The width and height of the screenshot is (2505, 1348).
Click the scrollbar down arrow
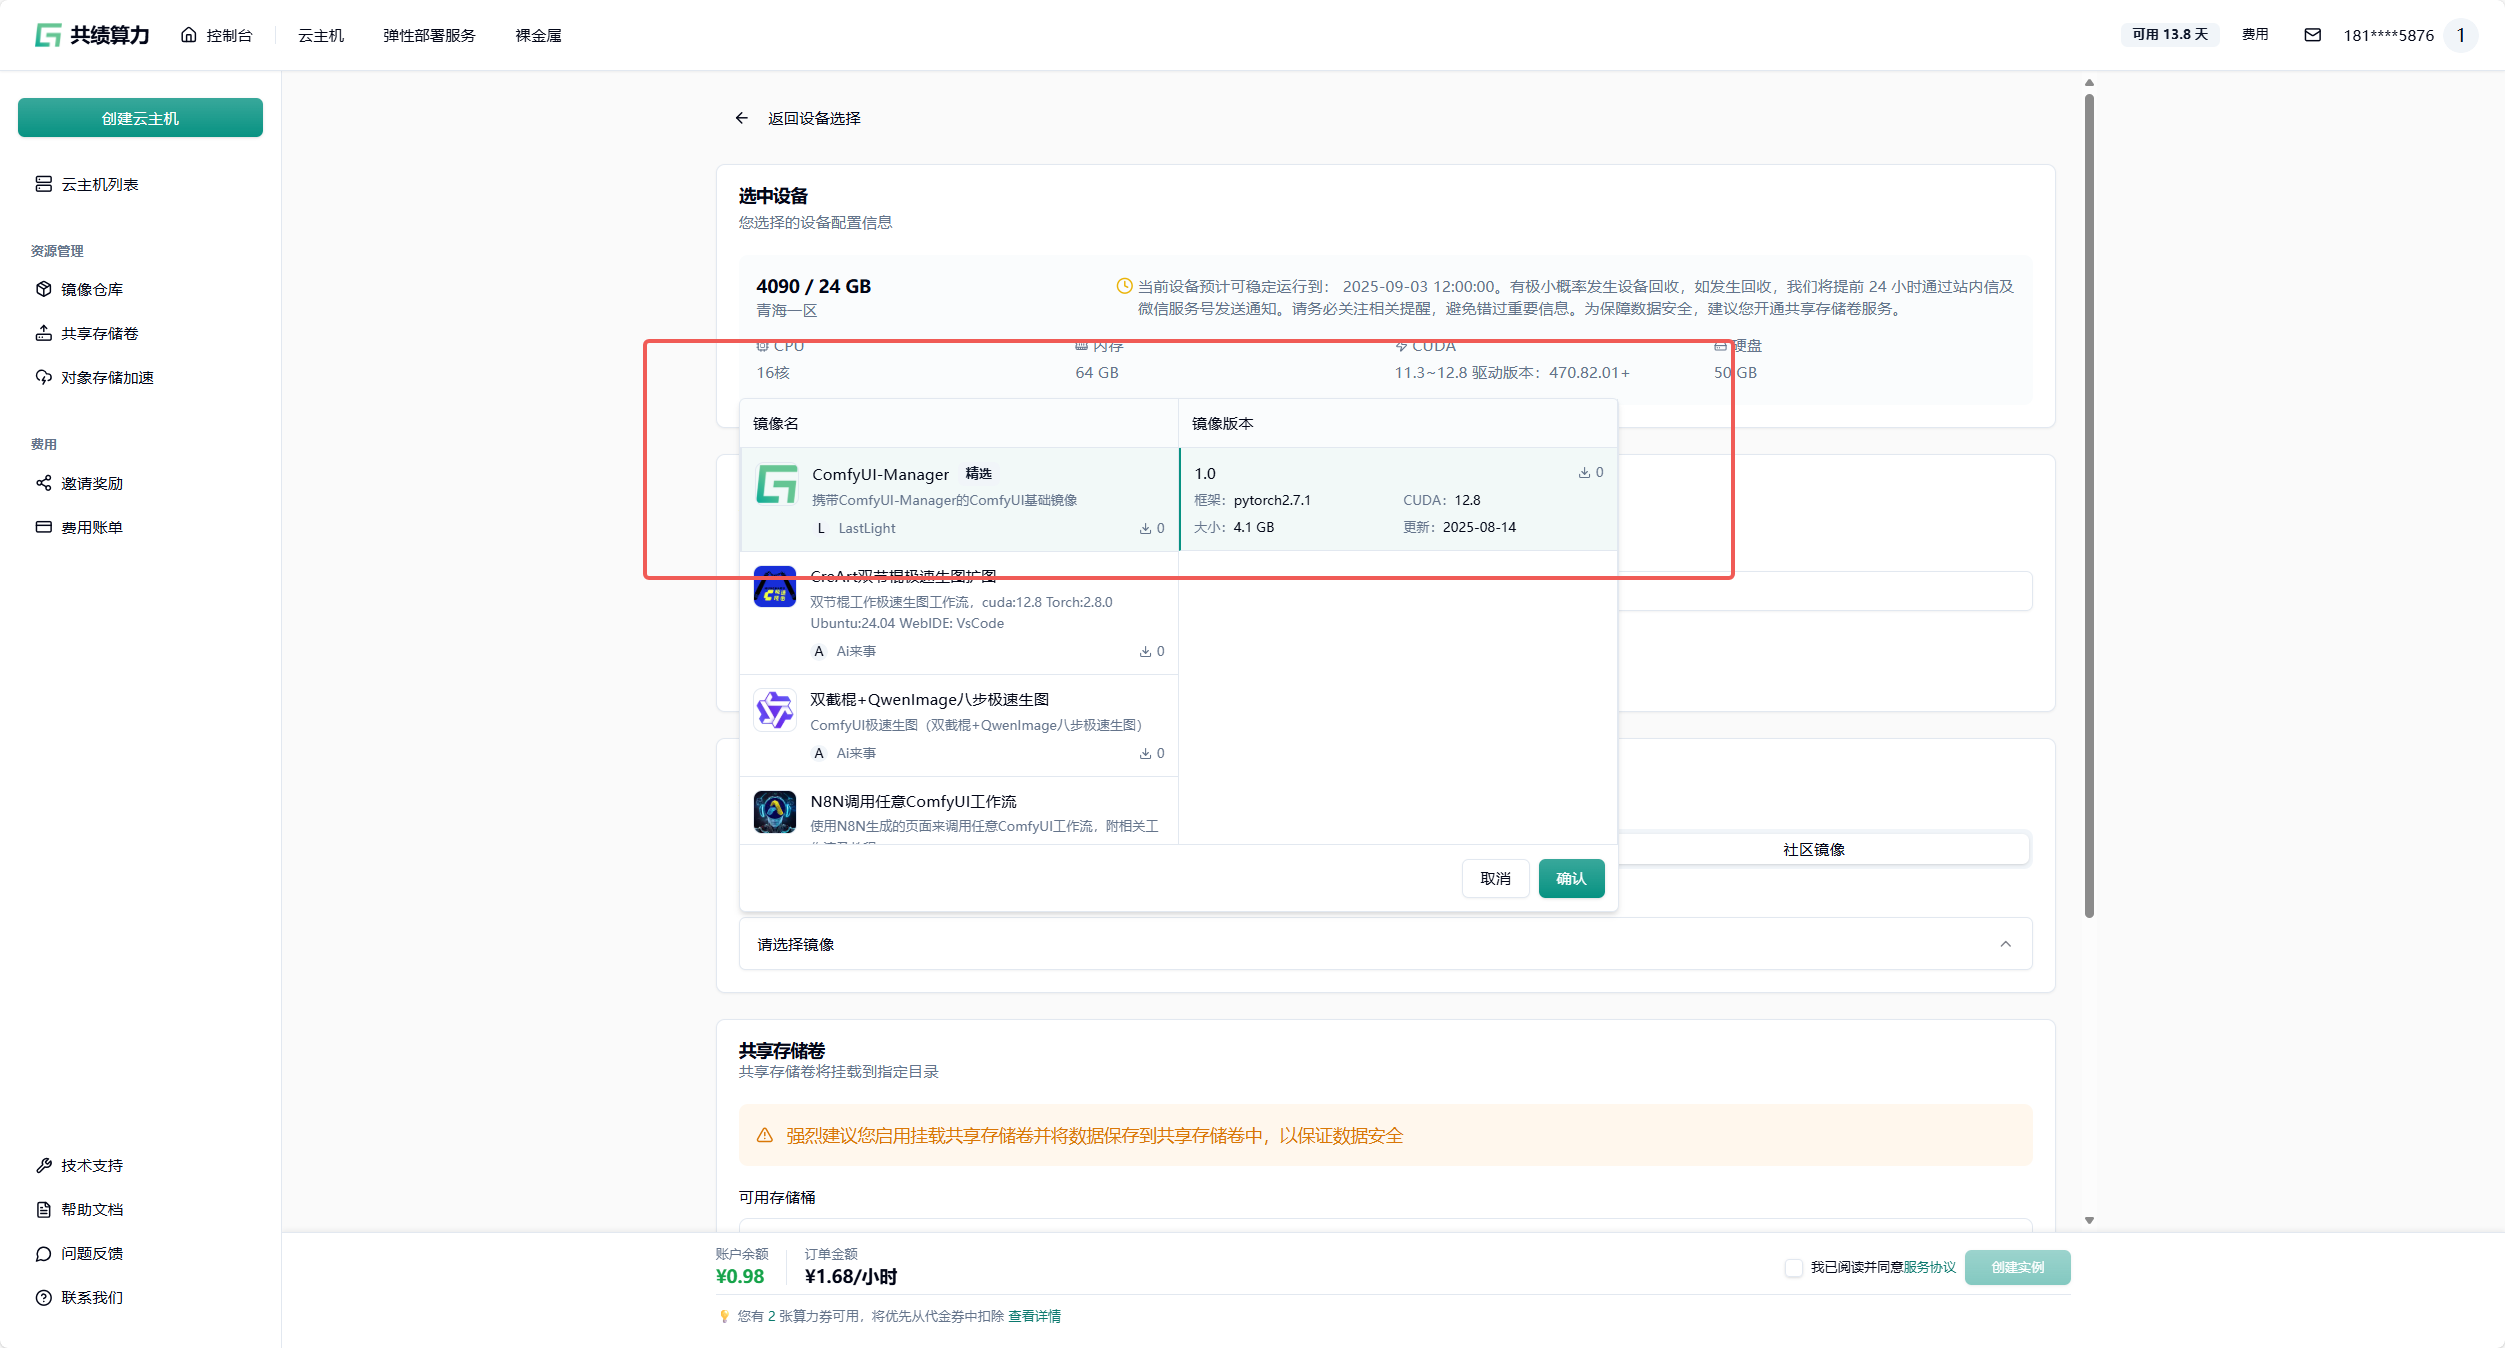click(2089, 1220)
